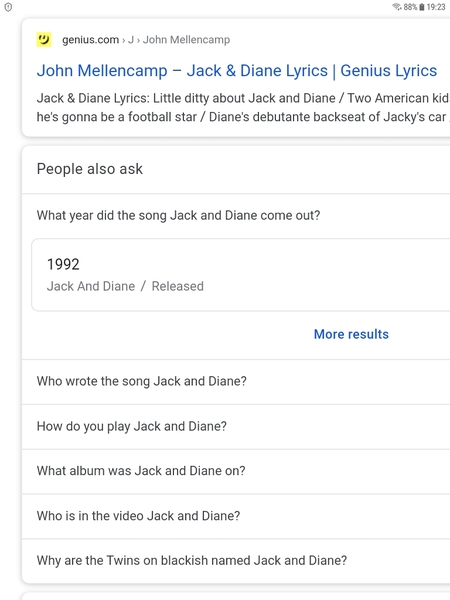Click the 'Jack And Diane / Released' caption

point(125,286)
